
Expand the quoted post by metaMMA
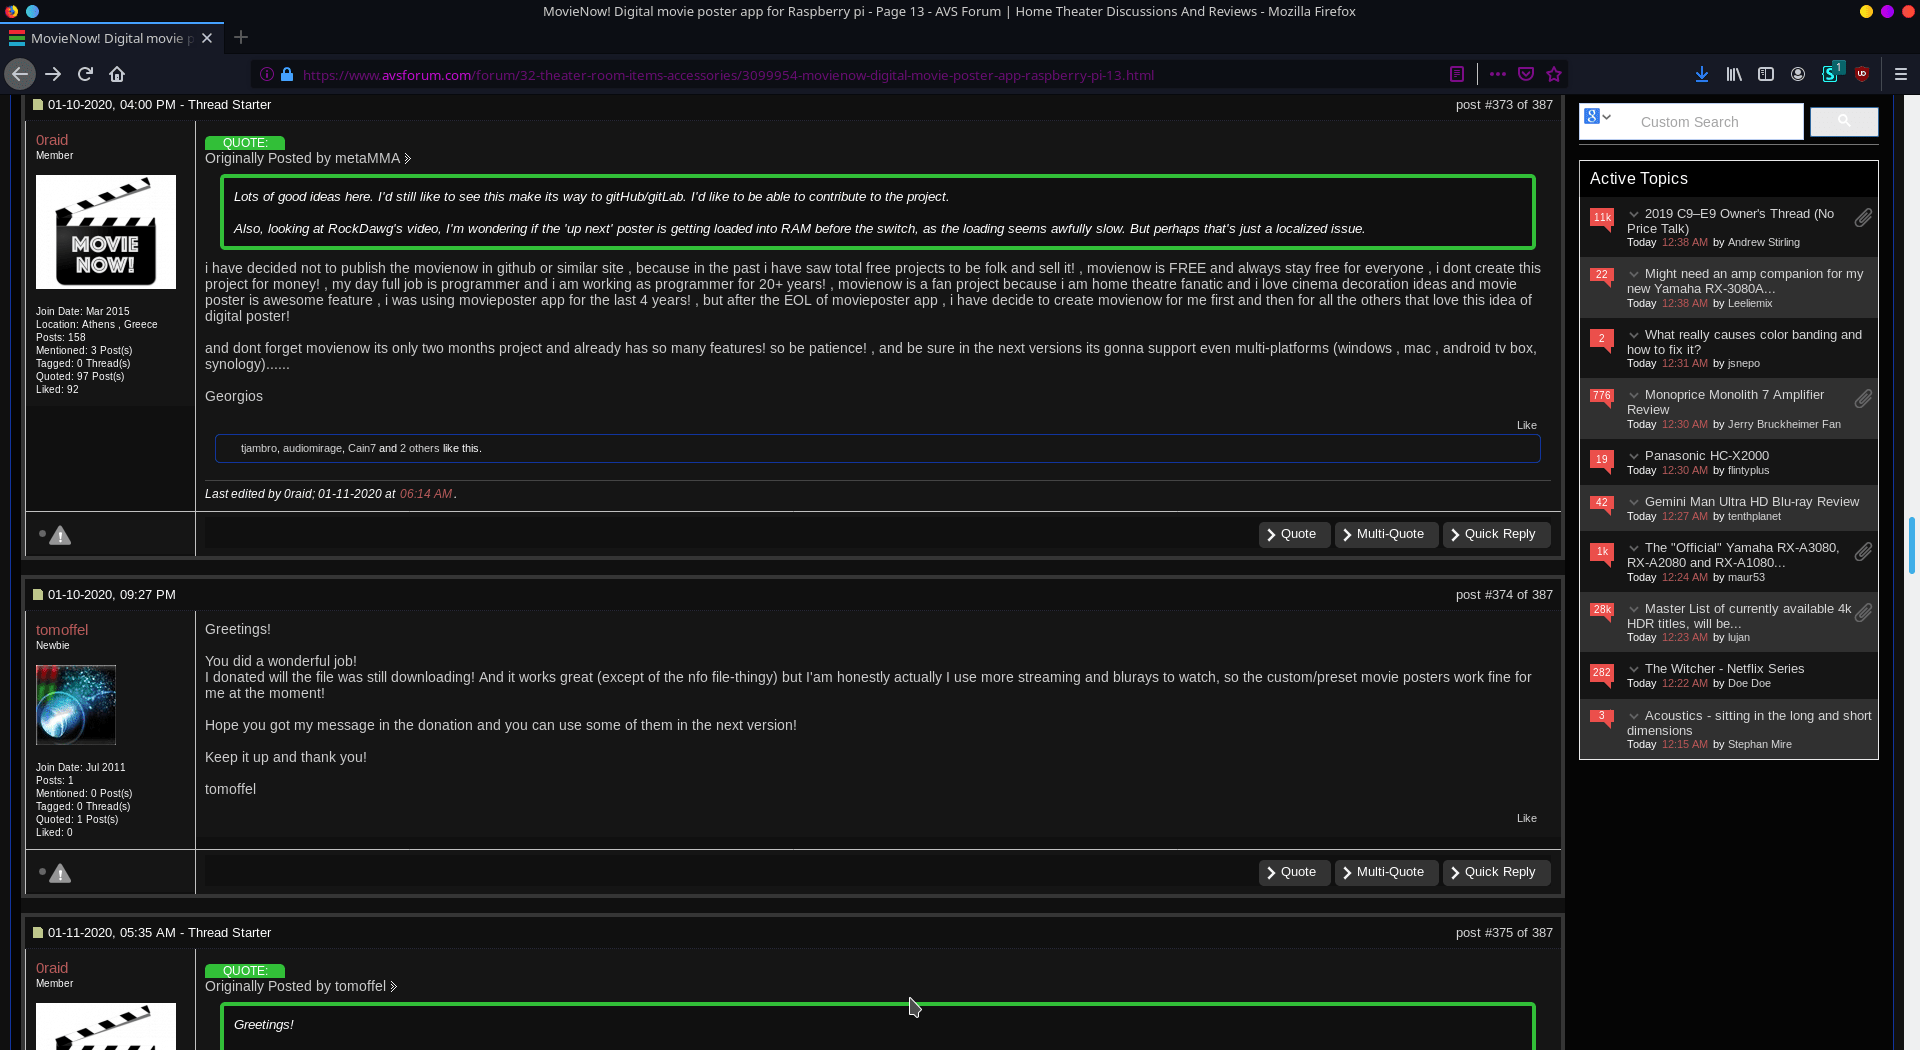407,158
